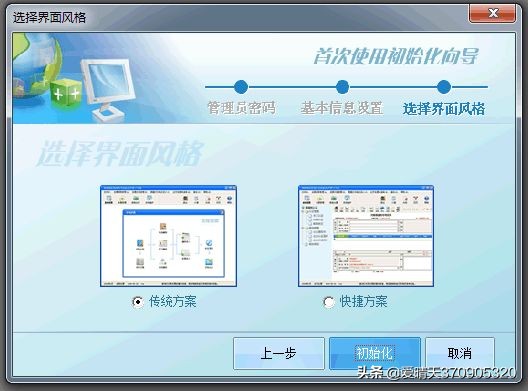Click the computer monitor banner icon
The image size is (528, 391).
pyautogui.click(x=108, y=90)
